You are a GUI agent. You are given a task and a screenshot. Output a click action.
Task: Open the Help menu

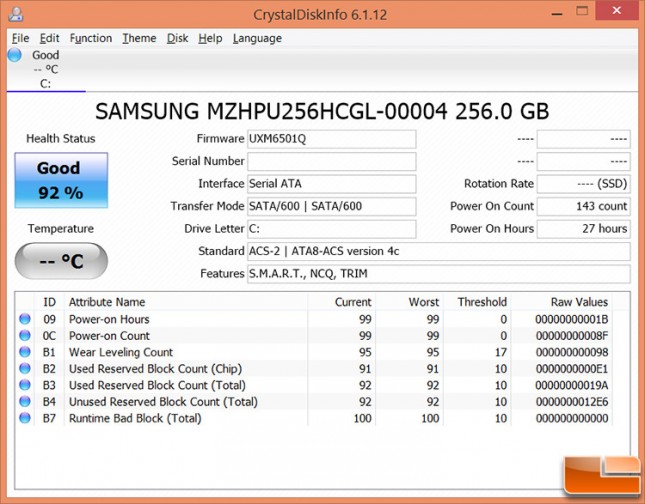point(210,38)
